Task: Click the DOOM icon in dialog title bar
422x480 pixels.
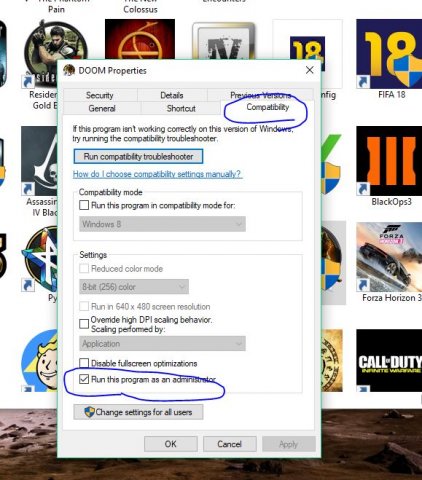Action: [69, 70]
